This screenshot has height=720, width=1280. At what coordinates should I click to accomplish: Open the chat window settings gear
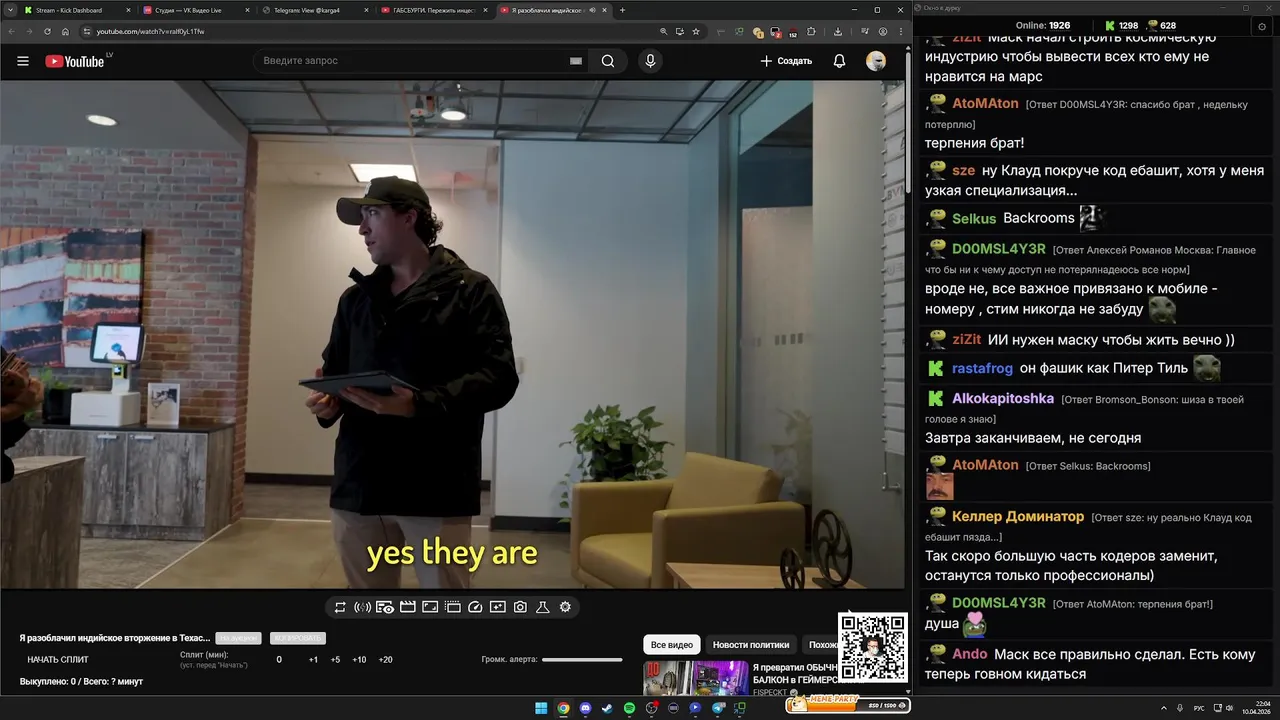1262,26
